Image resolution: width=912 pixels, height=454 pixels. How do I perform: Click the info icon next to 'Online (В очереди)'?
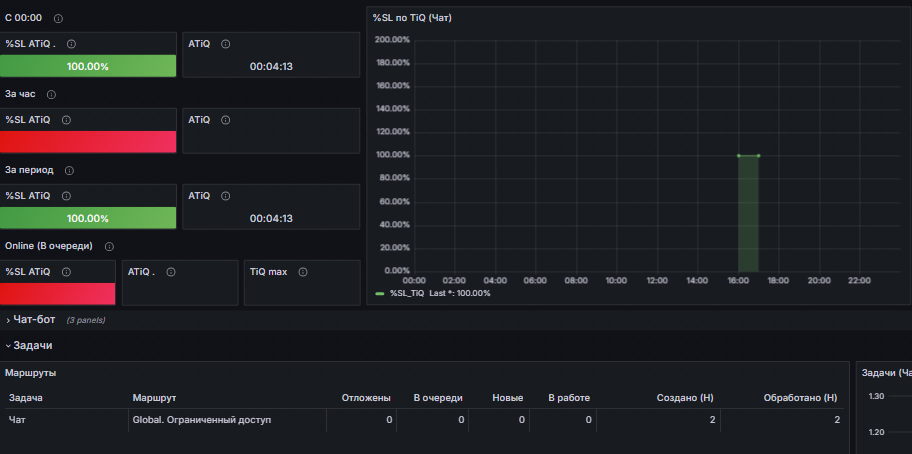(x=109, y=247)
